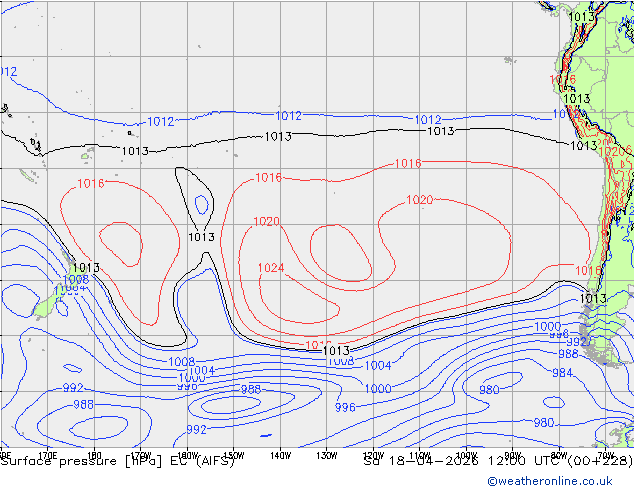Click the 'Surface pressure [hPa] EC (AIFS)' title
Screen dimensions: 634x490
pos(118,461)
